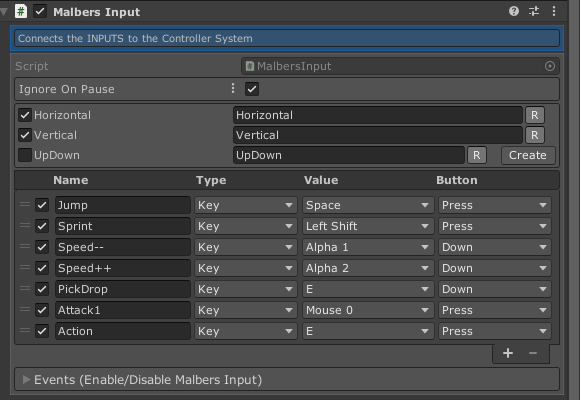The height and width of the screenshot is (400, 580).
Task: Open the Ignore On Pause three-dot menu
Action: (x=233, y=88)
